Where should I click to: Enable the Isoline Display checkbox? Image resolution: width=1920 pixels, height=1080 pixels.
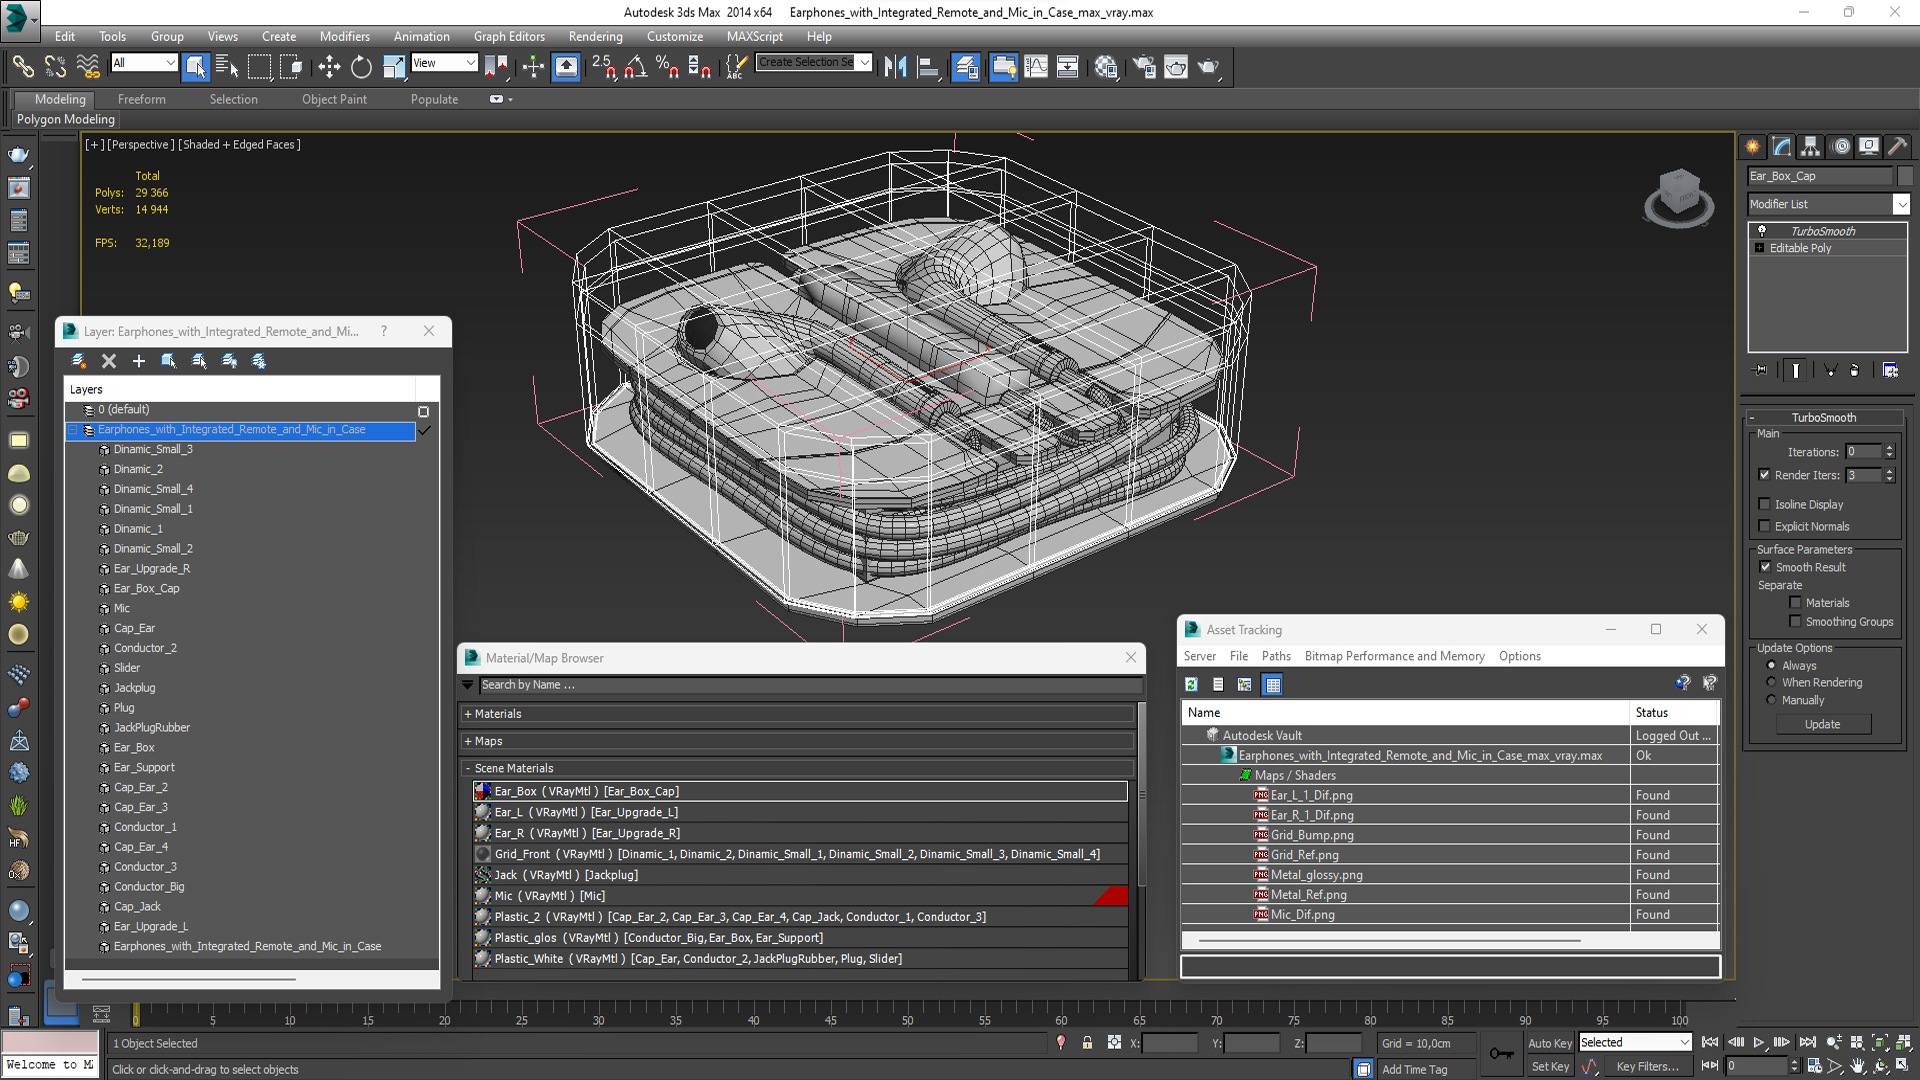1764,504
